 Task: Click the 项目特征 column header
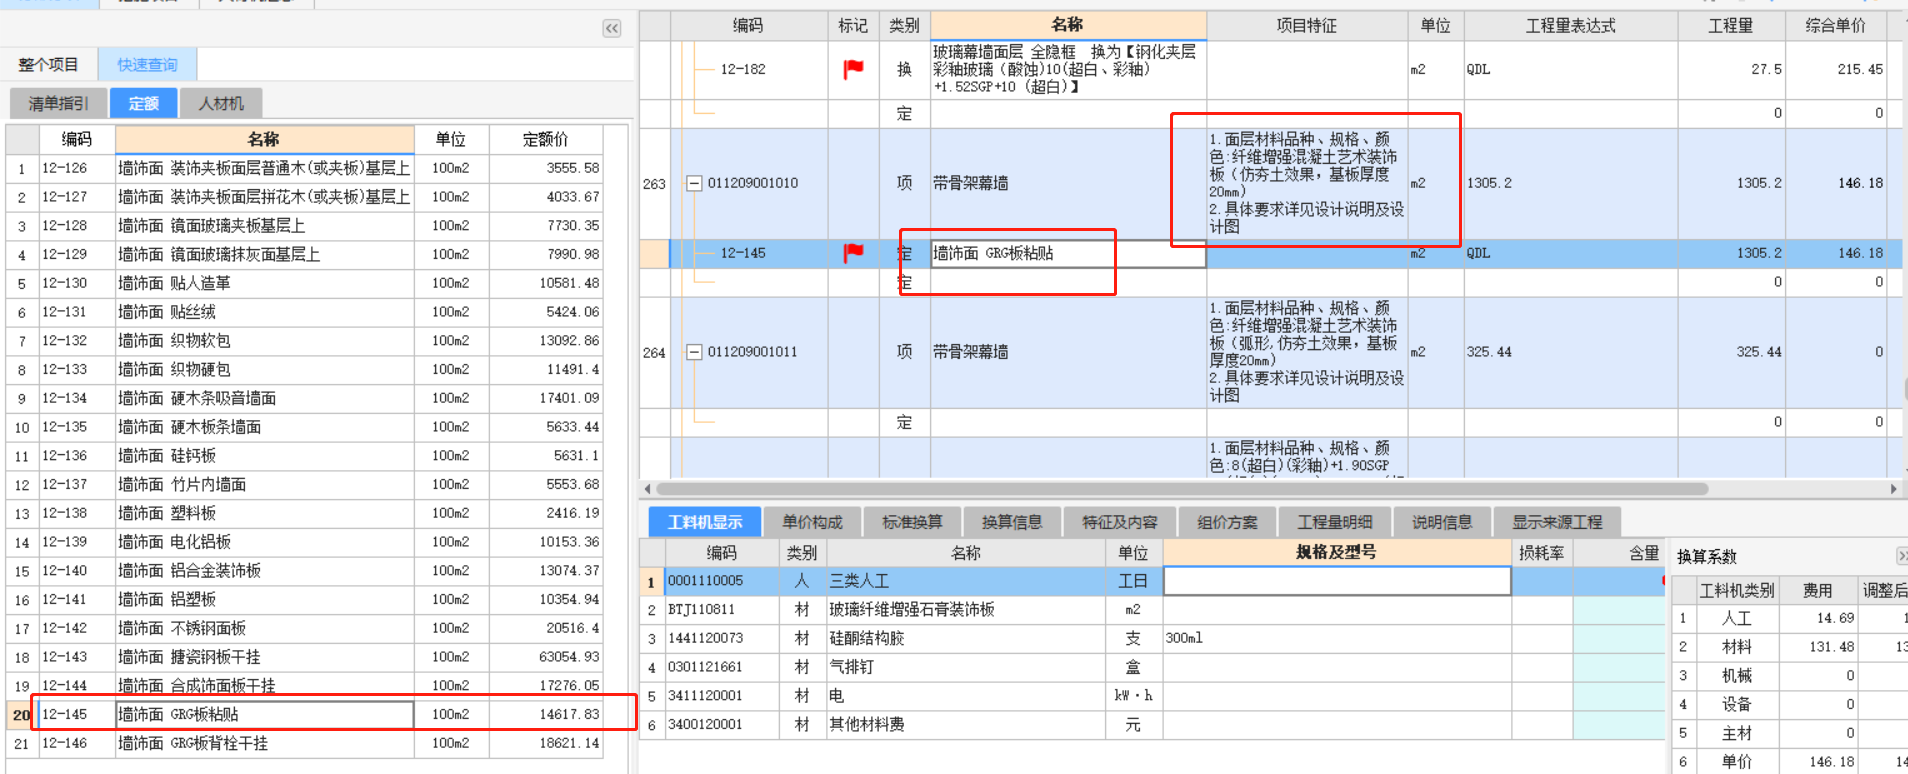tap(1306, 25)
